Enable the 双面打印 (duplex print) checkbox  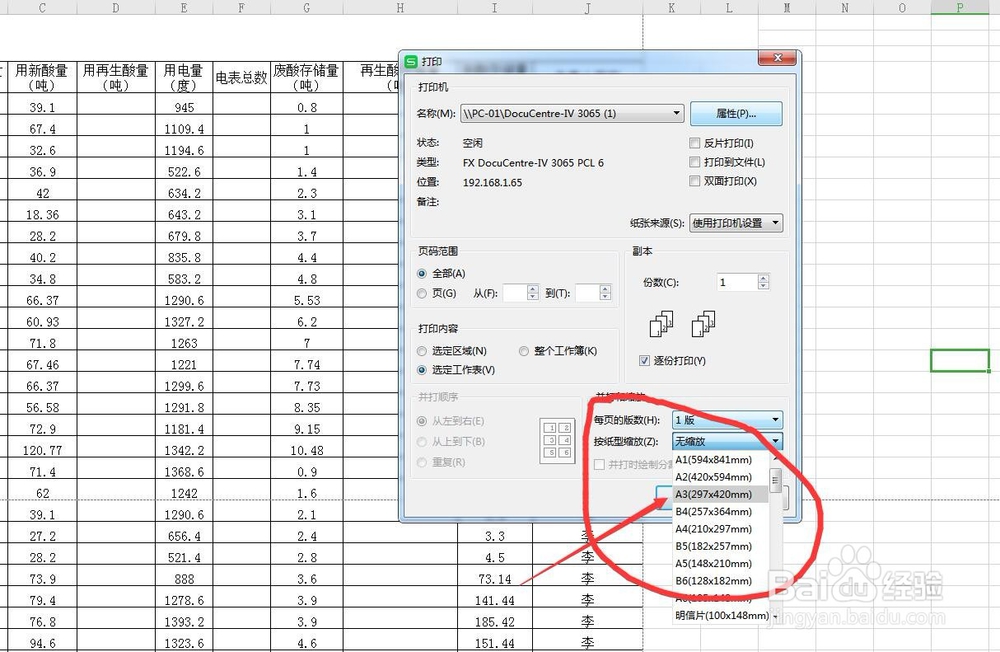pos(694,179)
